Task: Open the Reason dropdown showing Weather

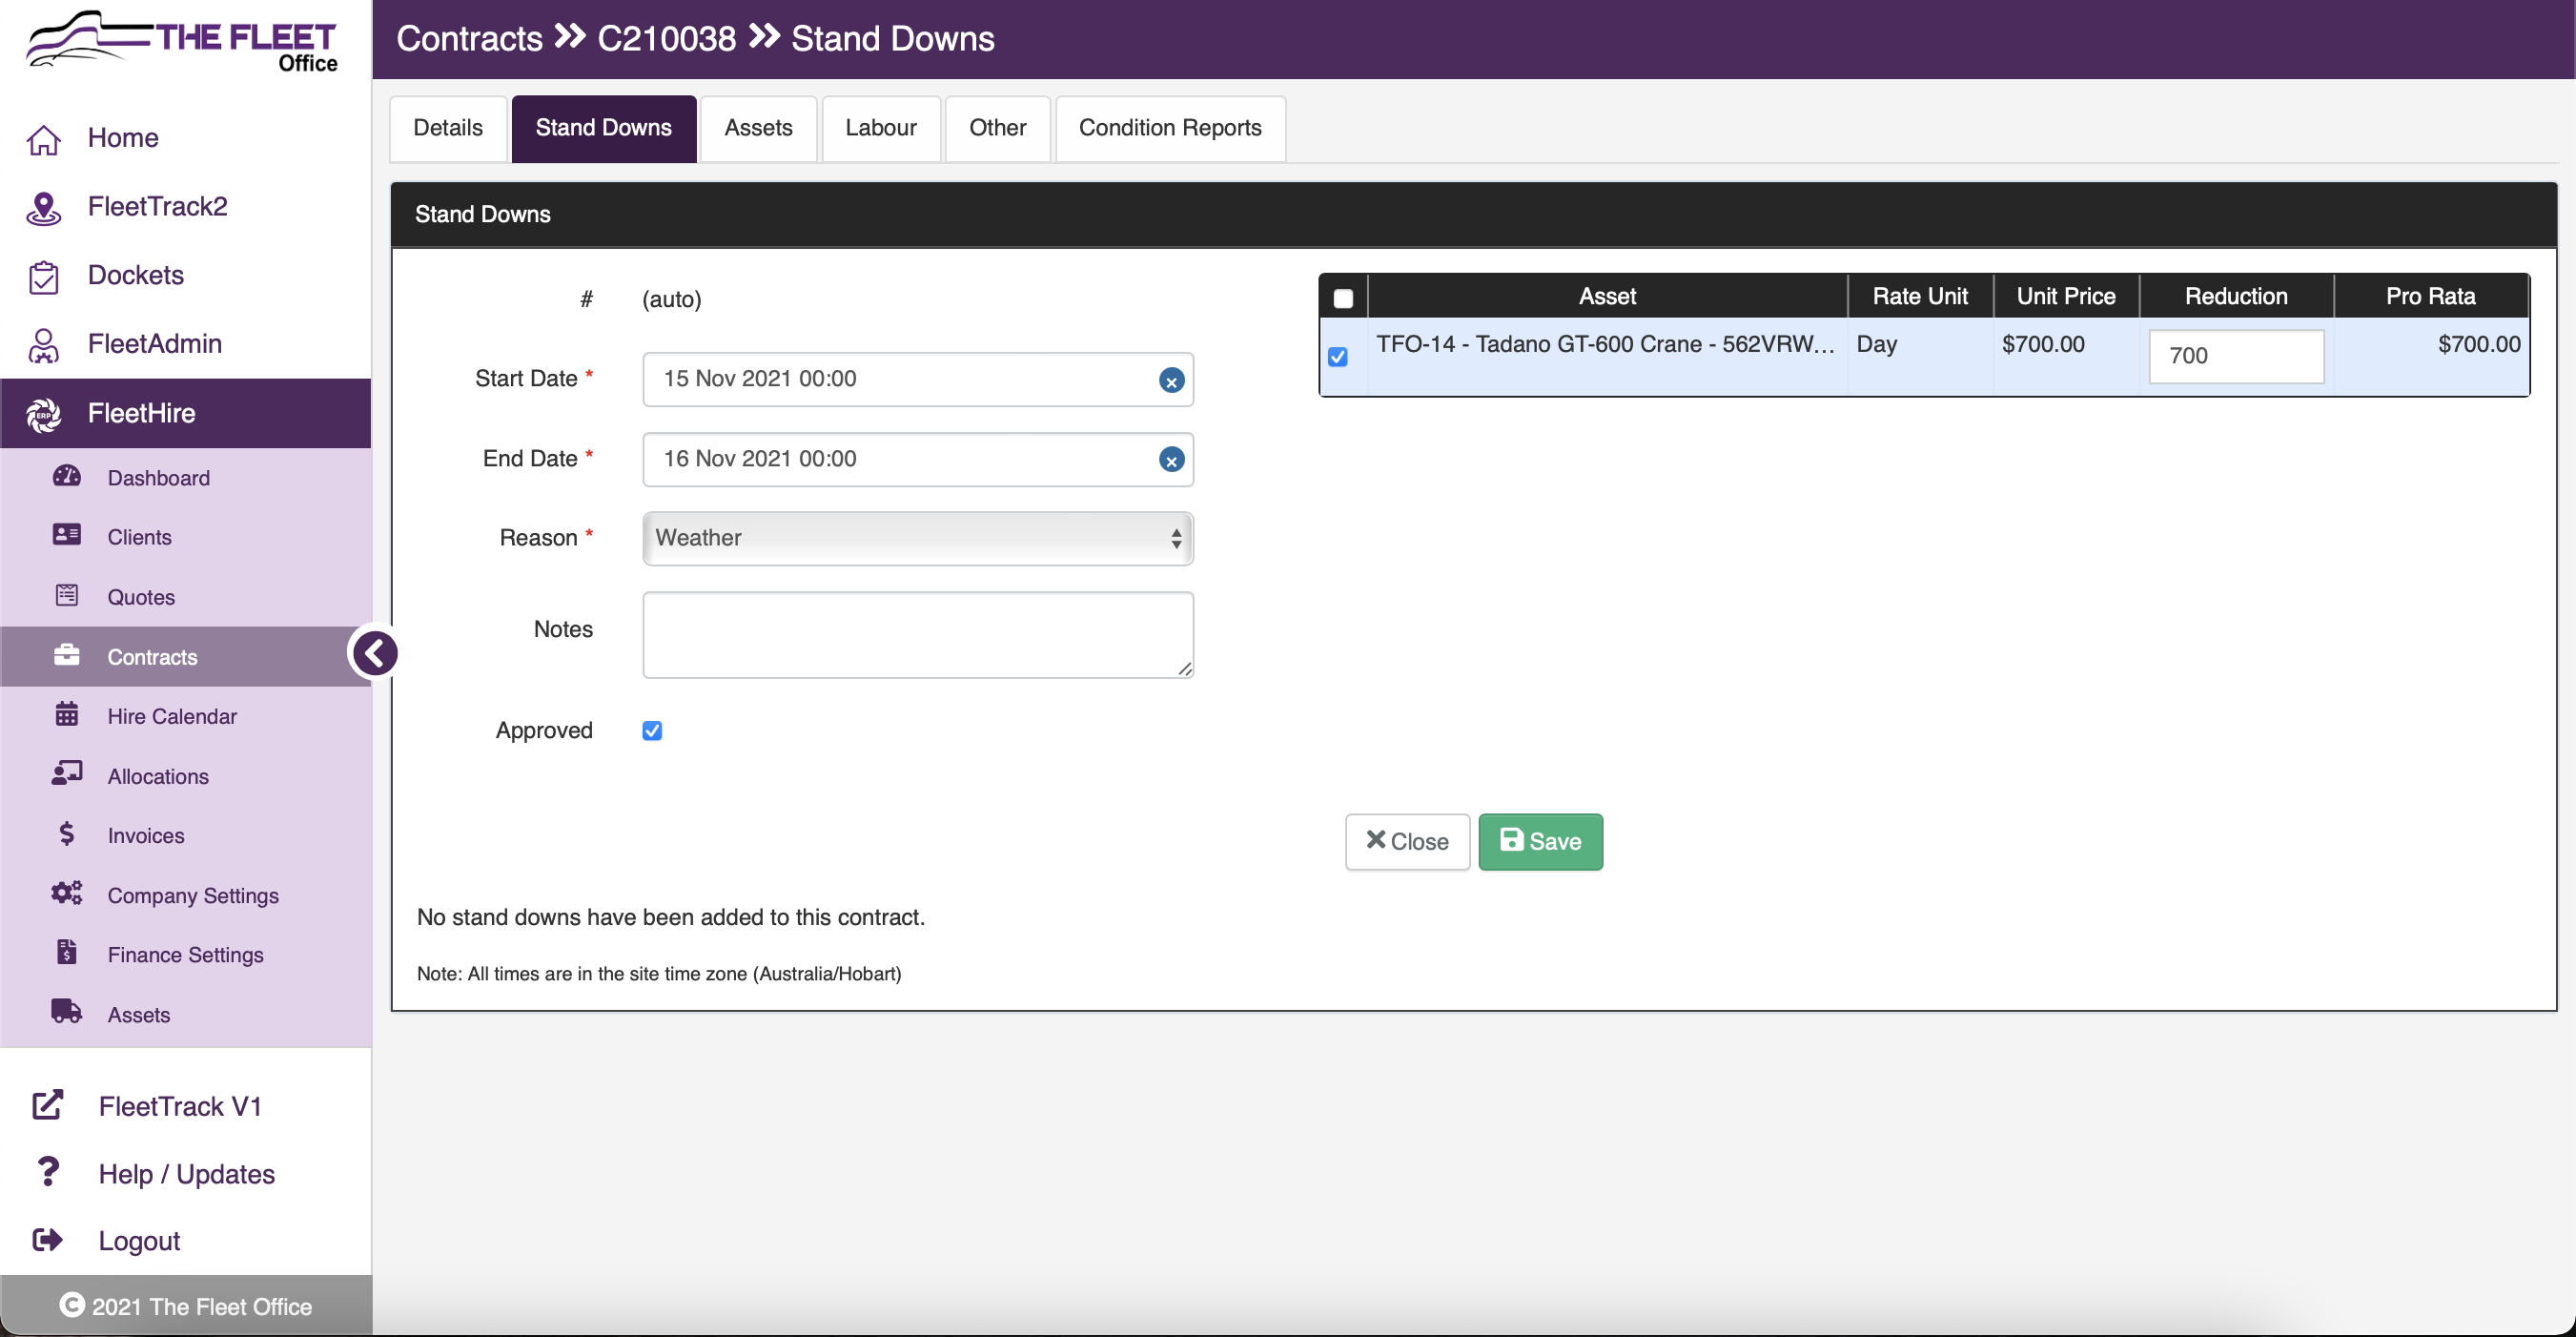Action: point(917,538)
